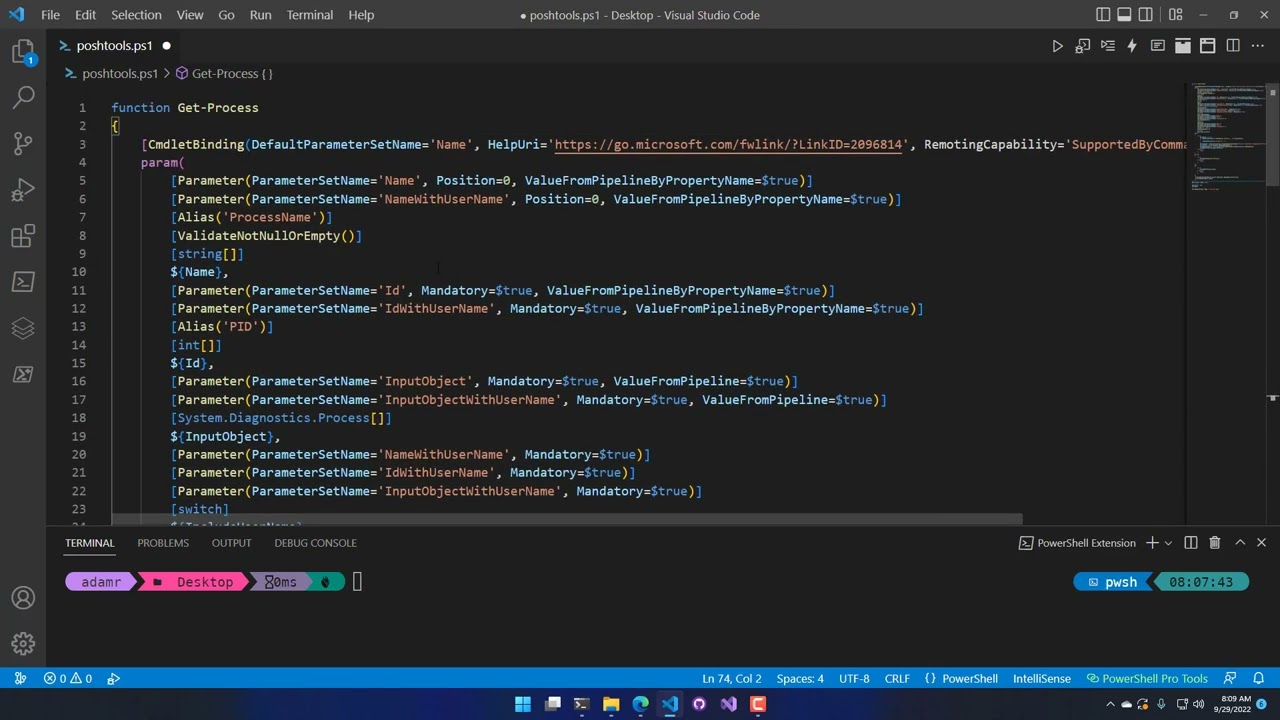
Task: Click the CRLF line ending indicator
Action: (897, 679)
